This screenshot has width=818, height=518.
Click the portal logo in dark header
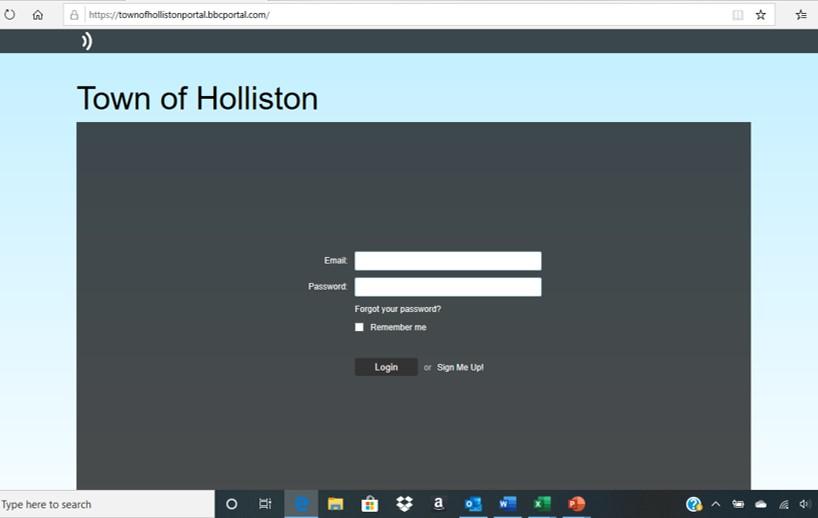(x=87, y=41)
